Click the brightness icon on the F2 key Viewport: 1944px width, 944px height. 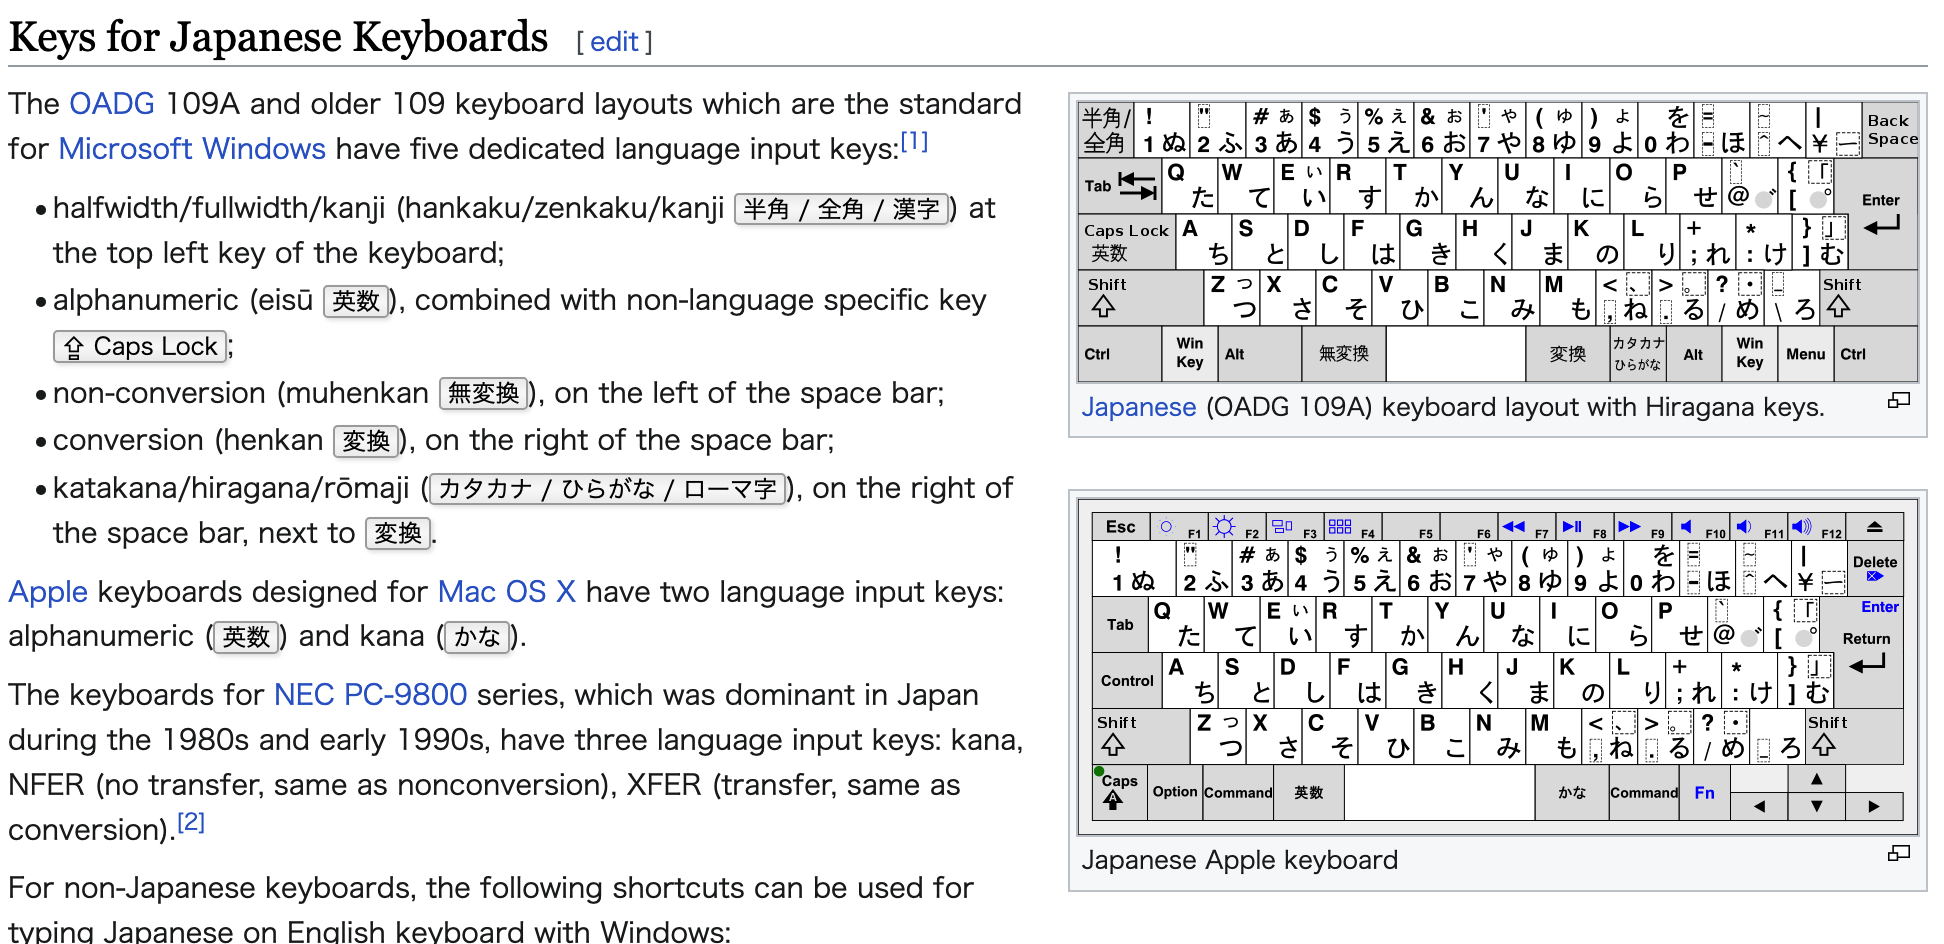pos(1226,524)
